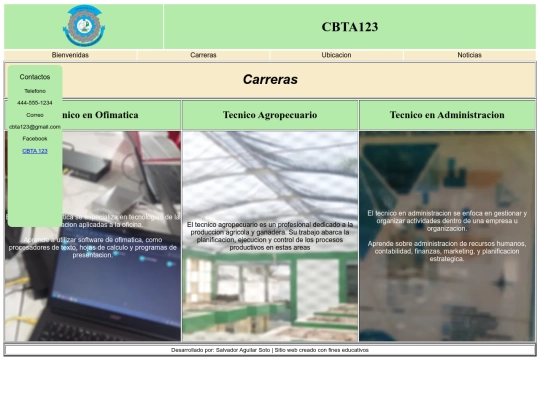Open the Bienvenidas navigation item
This screenshot has height=405, width=540.
click(70, 55)
